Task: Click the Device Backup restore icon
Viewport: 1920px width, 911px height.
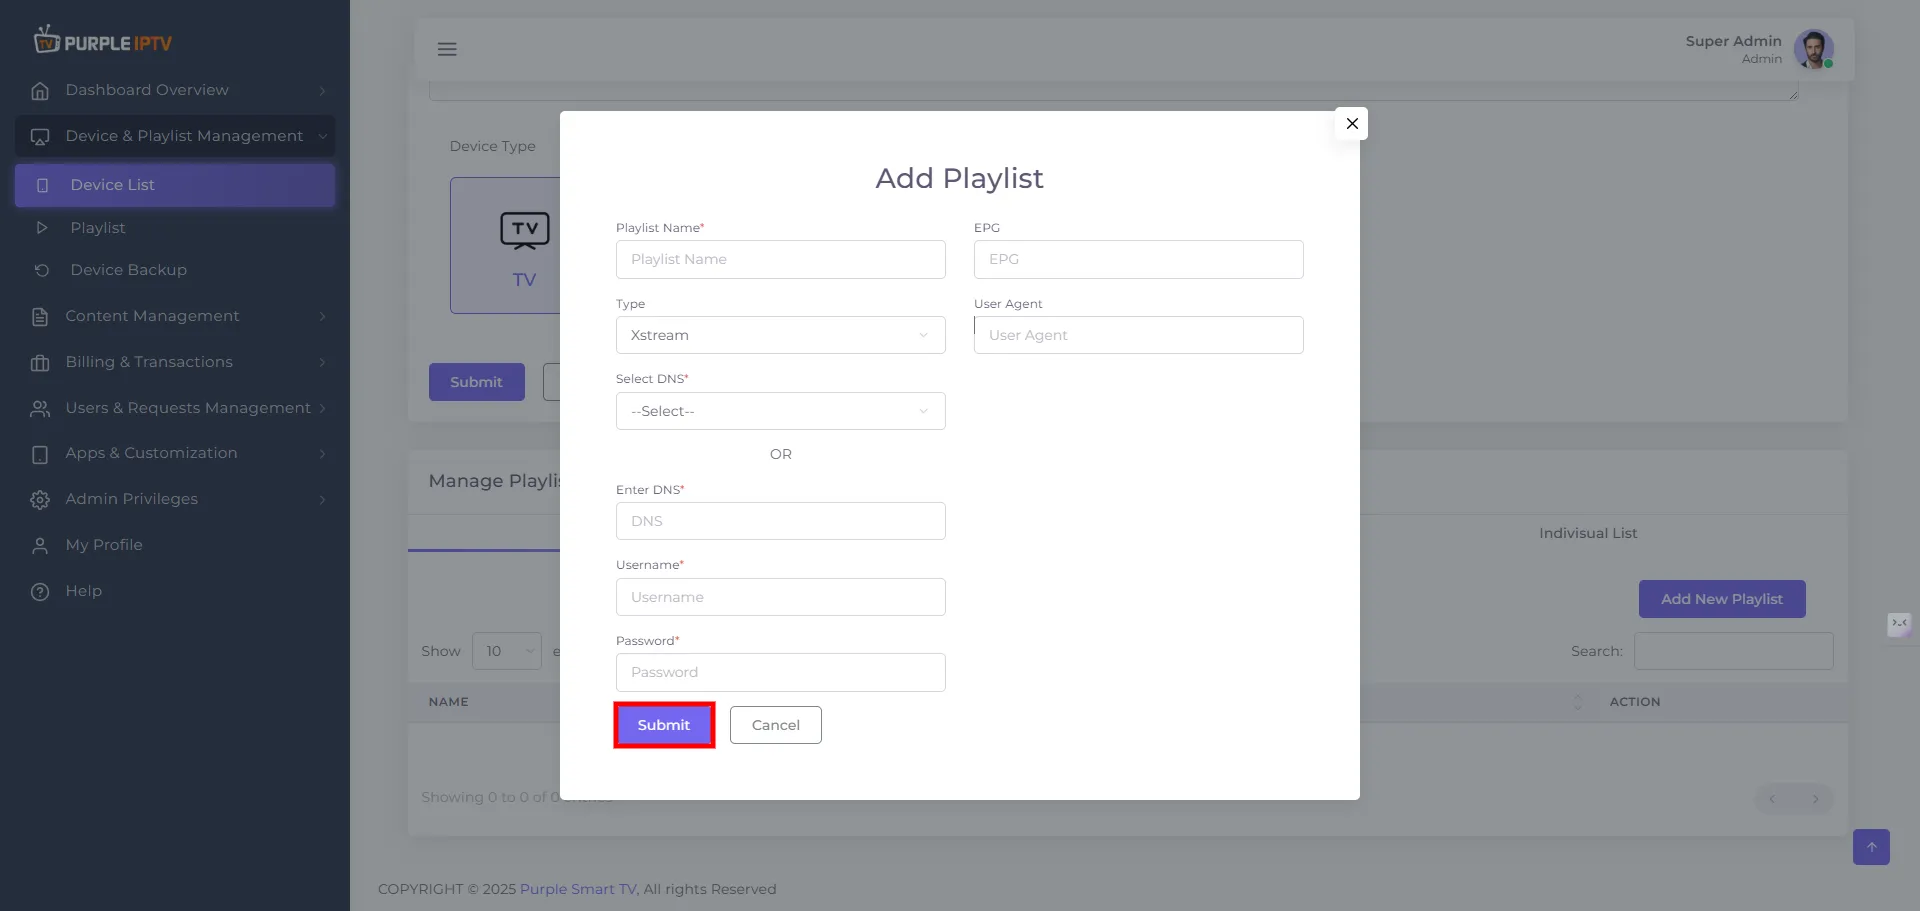Action: pos(42,270)
